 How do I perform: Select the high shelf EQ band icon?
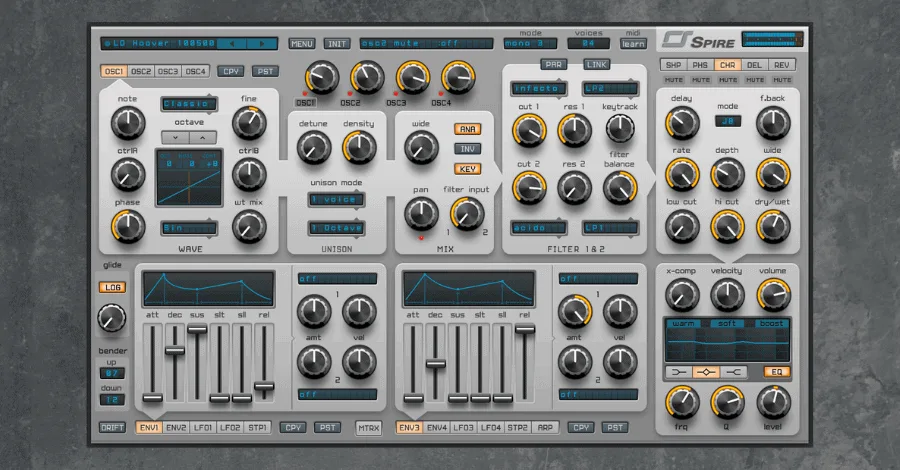733,372
